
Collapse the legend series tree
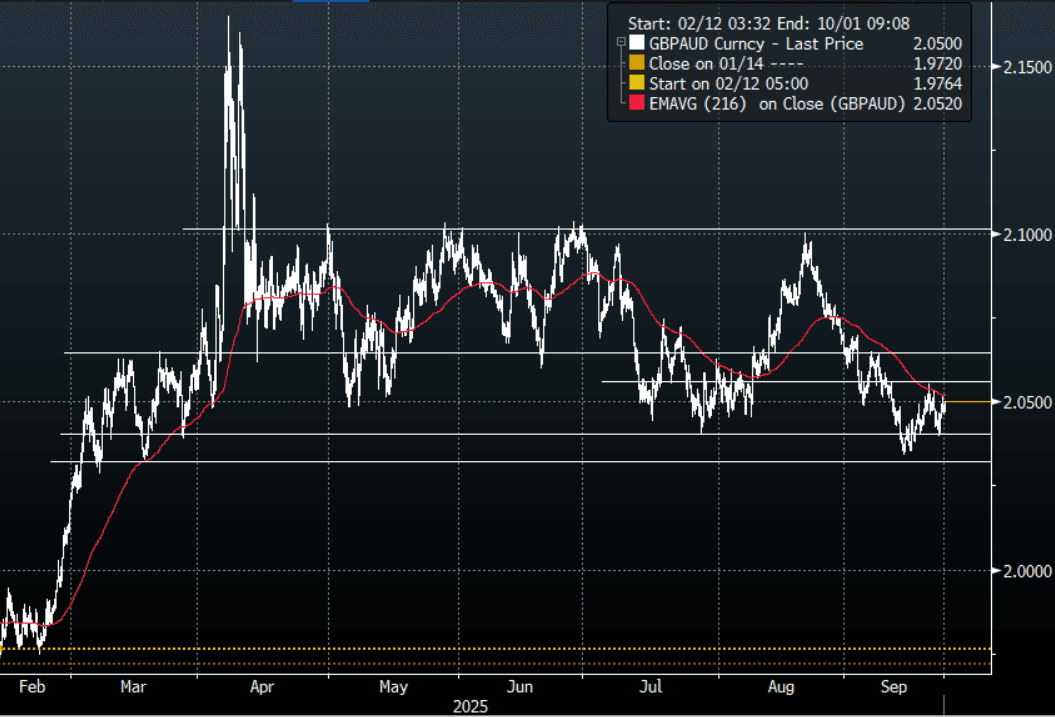coord(622,43)
